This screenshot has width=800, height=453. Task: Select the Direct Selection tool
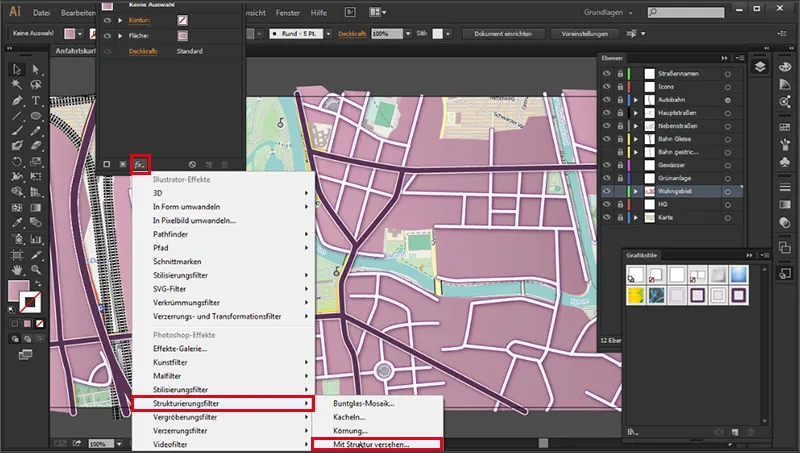pyautogui.click(x=36, y=69)
